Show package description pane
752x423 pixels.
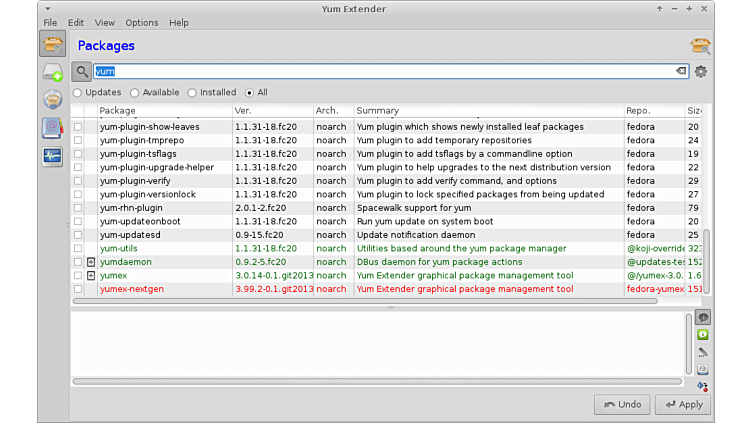click(703, 317)
